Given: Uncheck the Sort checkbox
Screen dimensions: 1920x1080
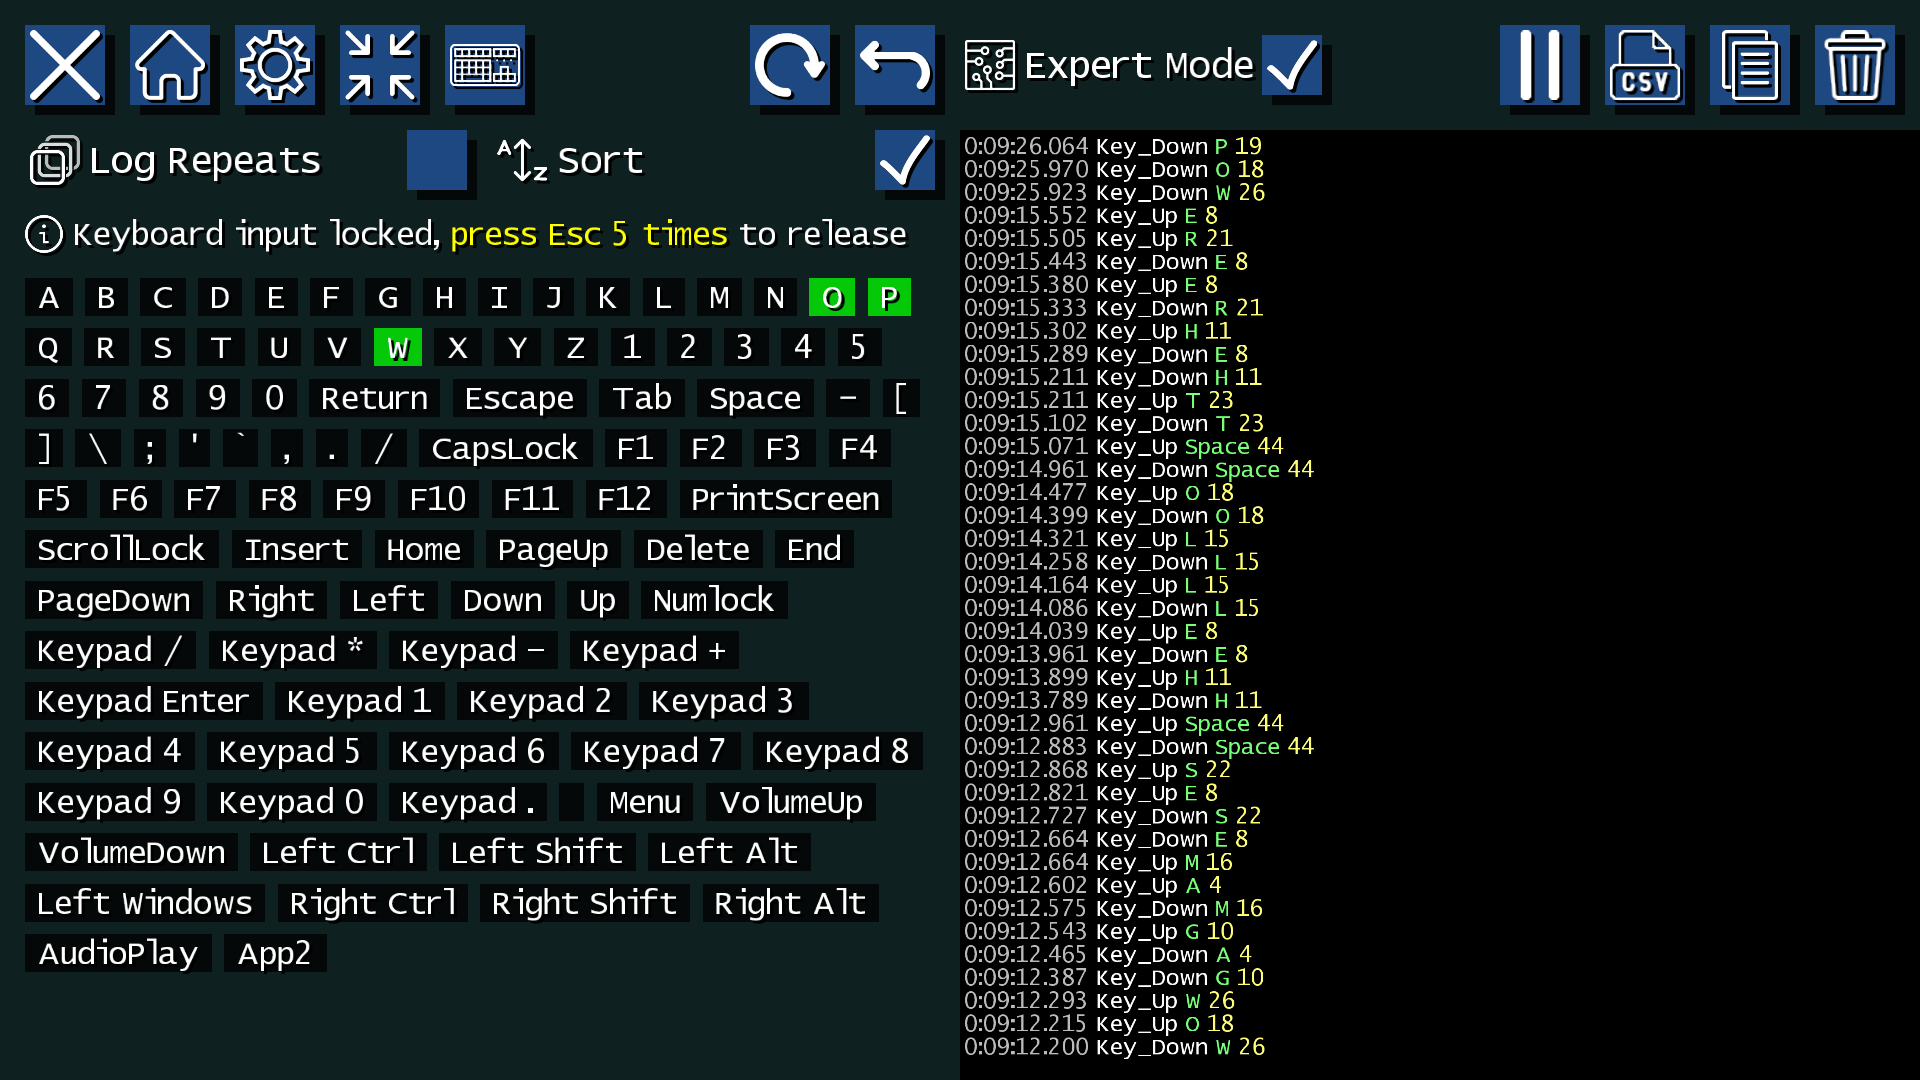Looking at the screenshot, I should (905, 160).
